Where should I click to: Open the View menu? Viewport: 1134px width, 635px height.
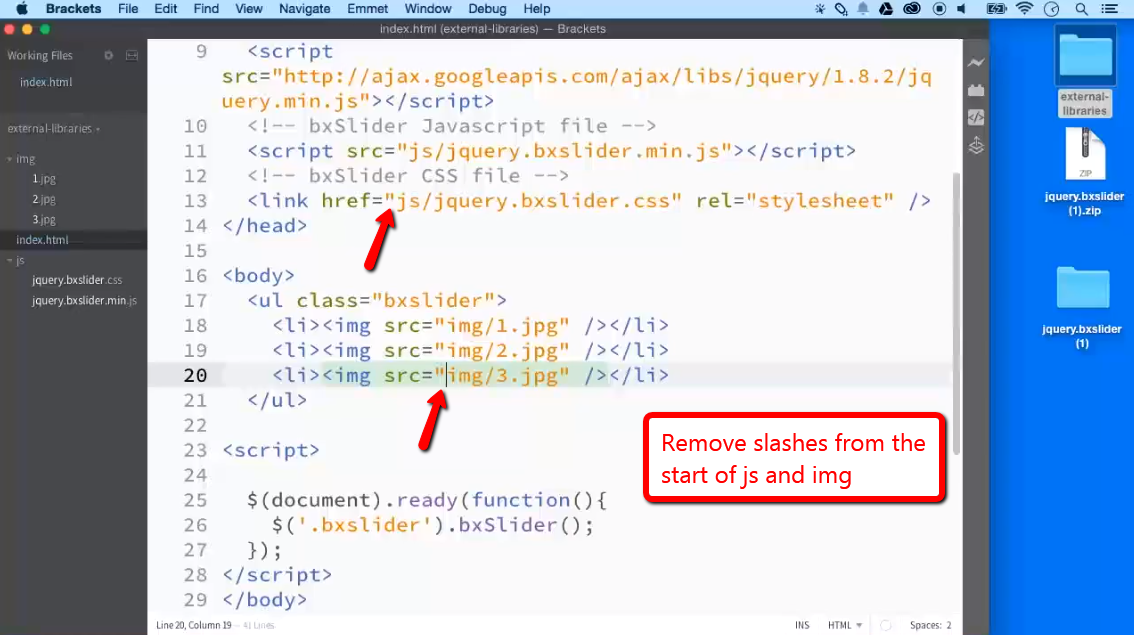coord(249,9)
